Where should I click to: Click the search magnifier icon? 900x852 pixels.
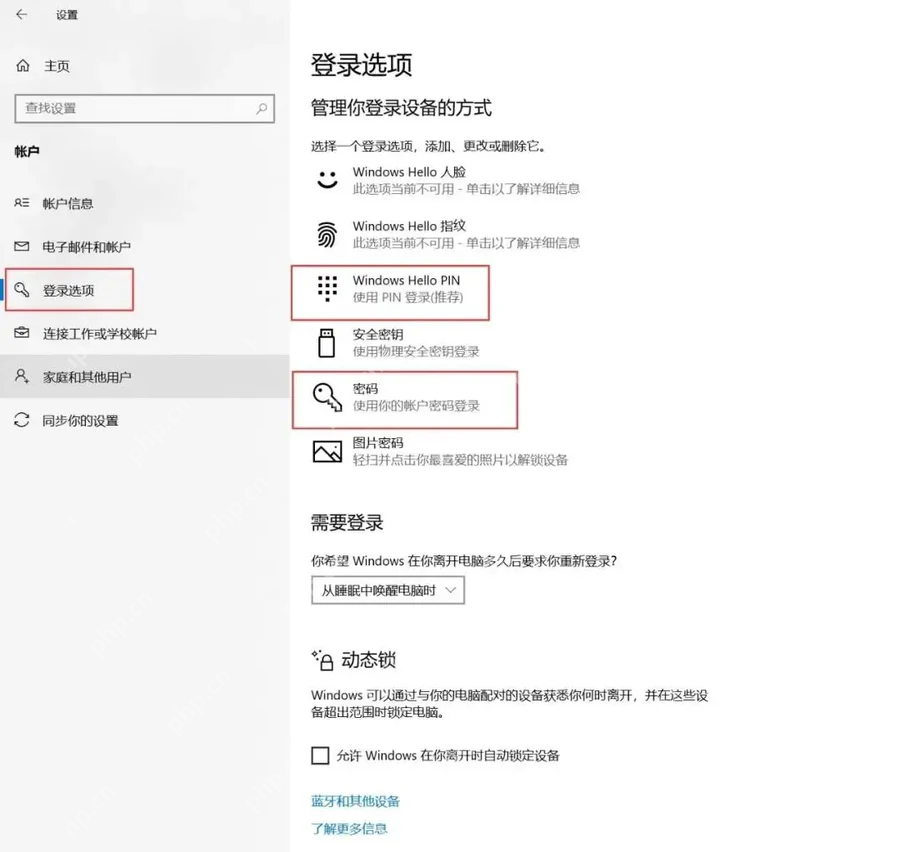262,108
